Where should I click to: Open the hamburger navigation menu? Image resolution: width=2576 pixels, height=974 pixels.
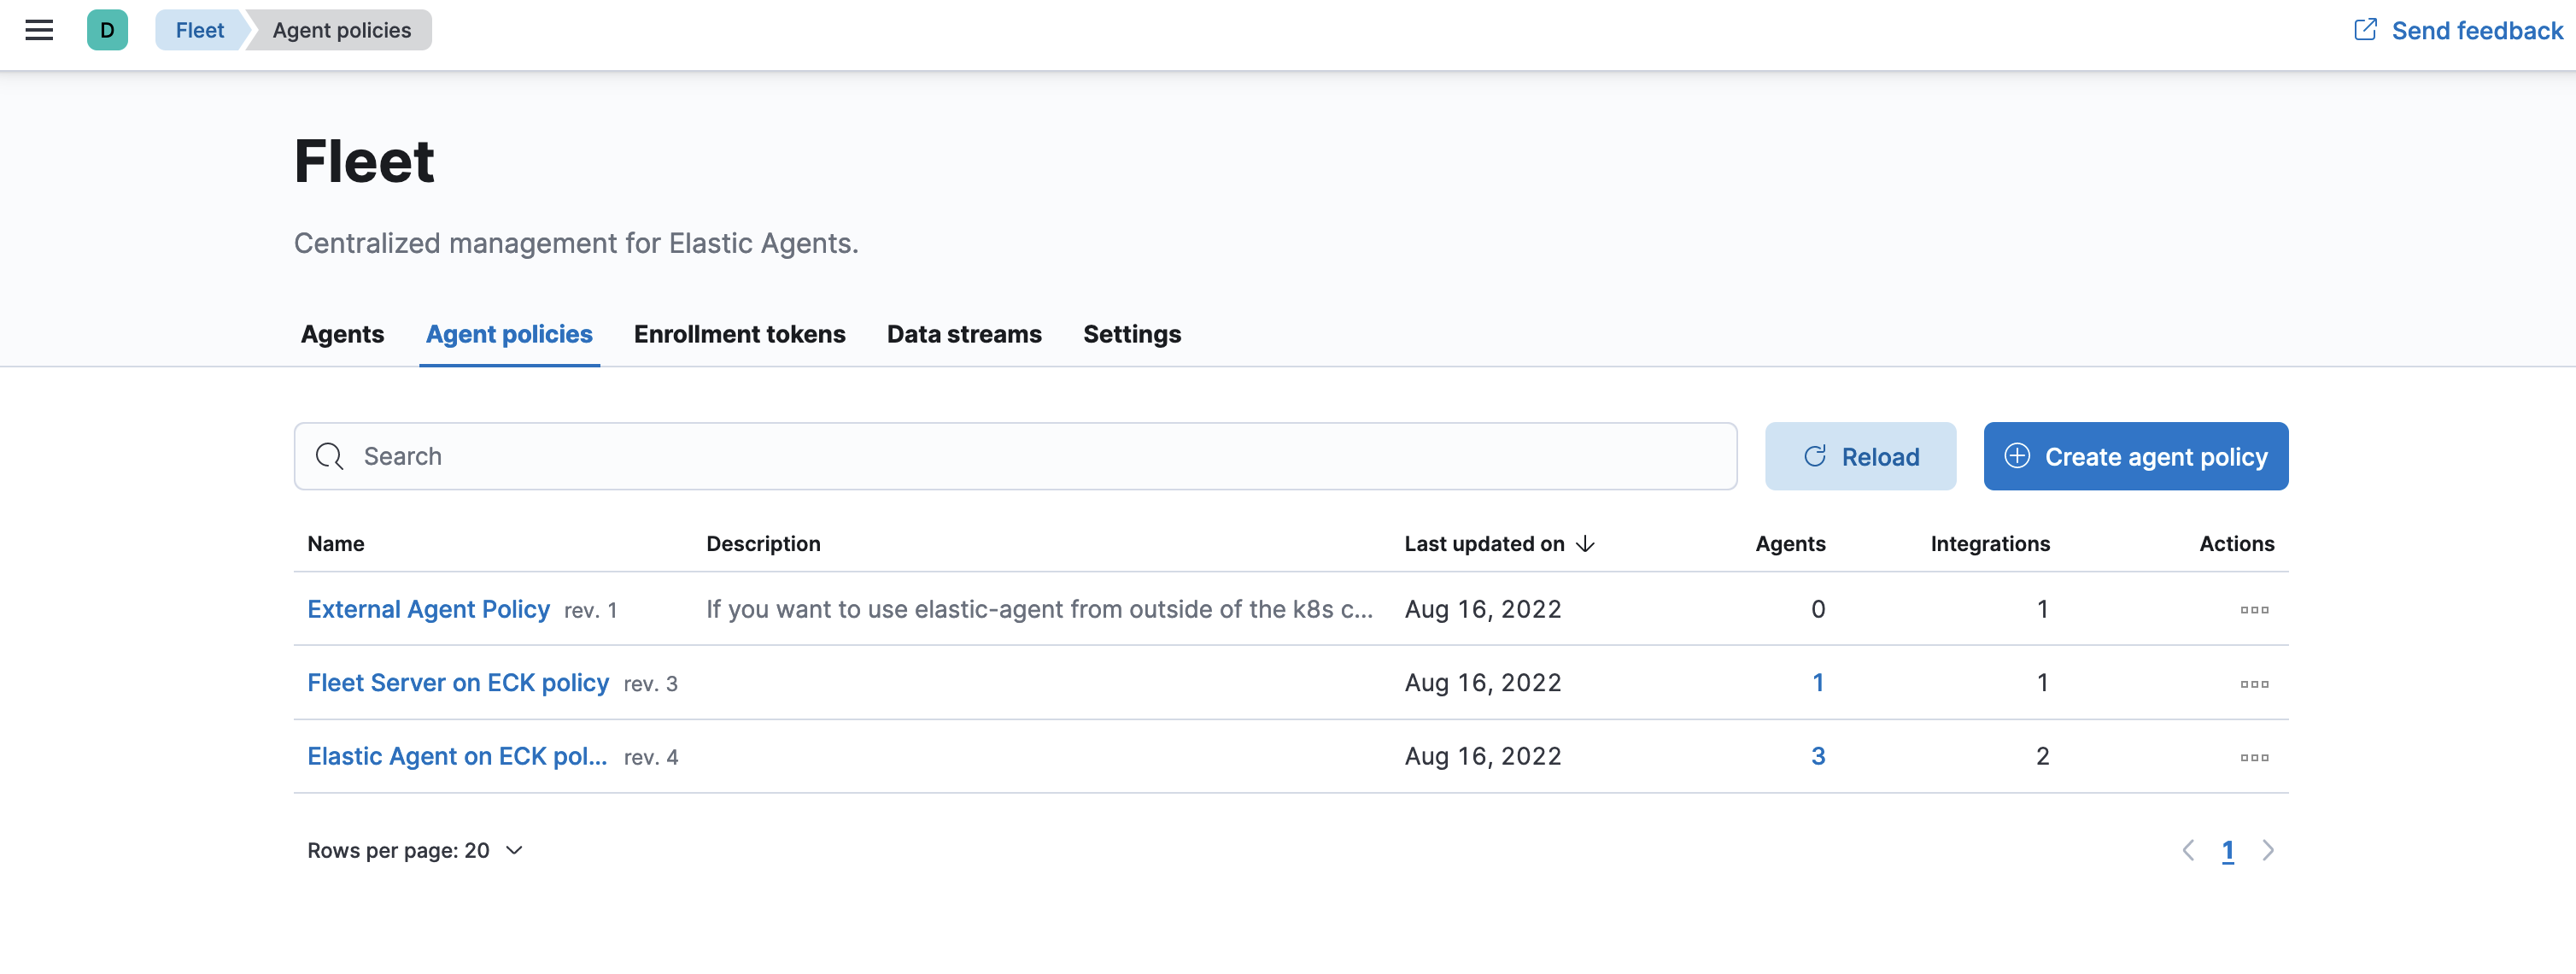(x=39, y=30)
